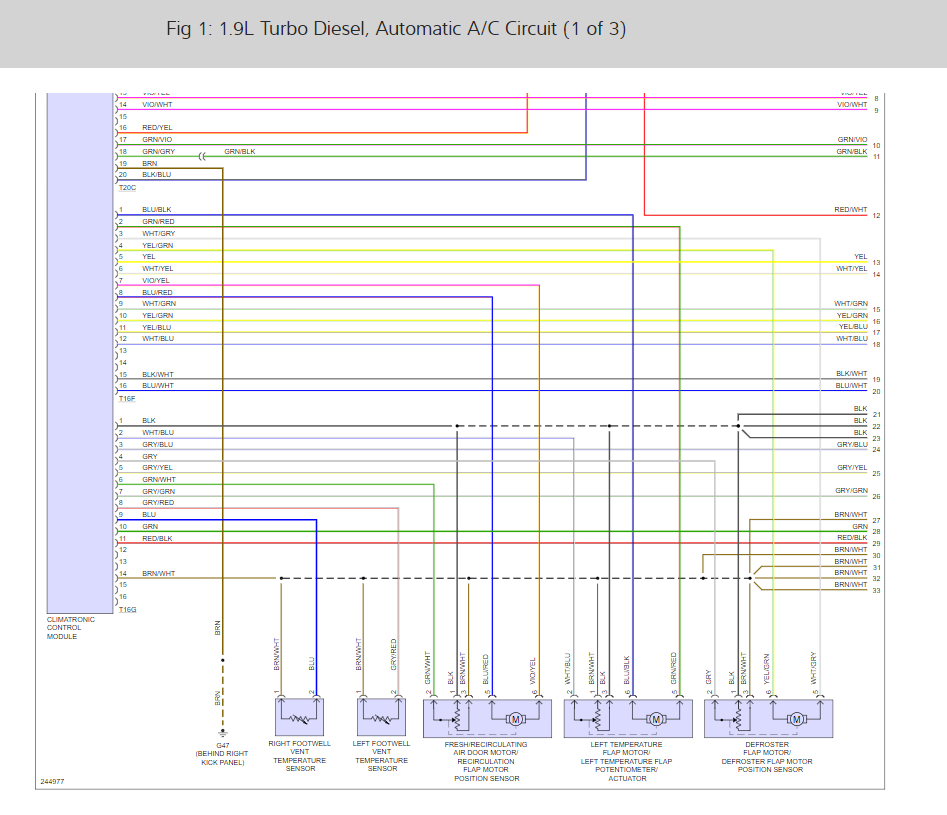Select the BLK/WHT label at T16F pin 15
This screenshot has height=815, width=947.
coord(158,375)
